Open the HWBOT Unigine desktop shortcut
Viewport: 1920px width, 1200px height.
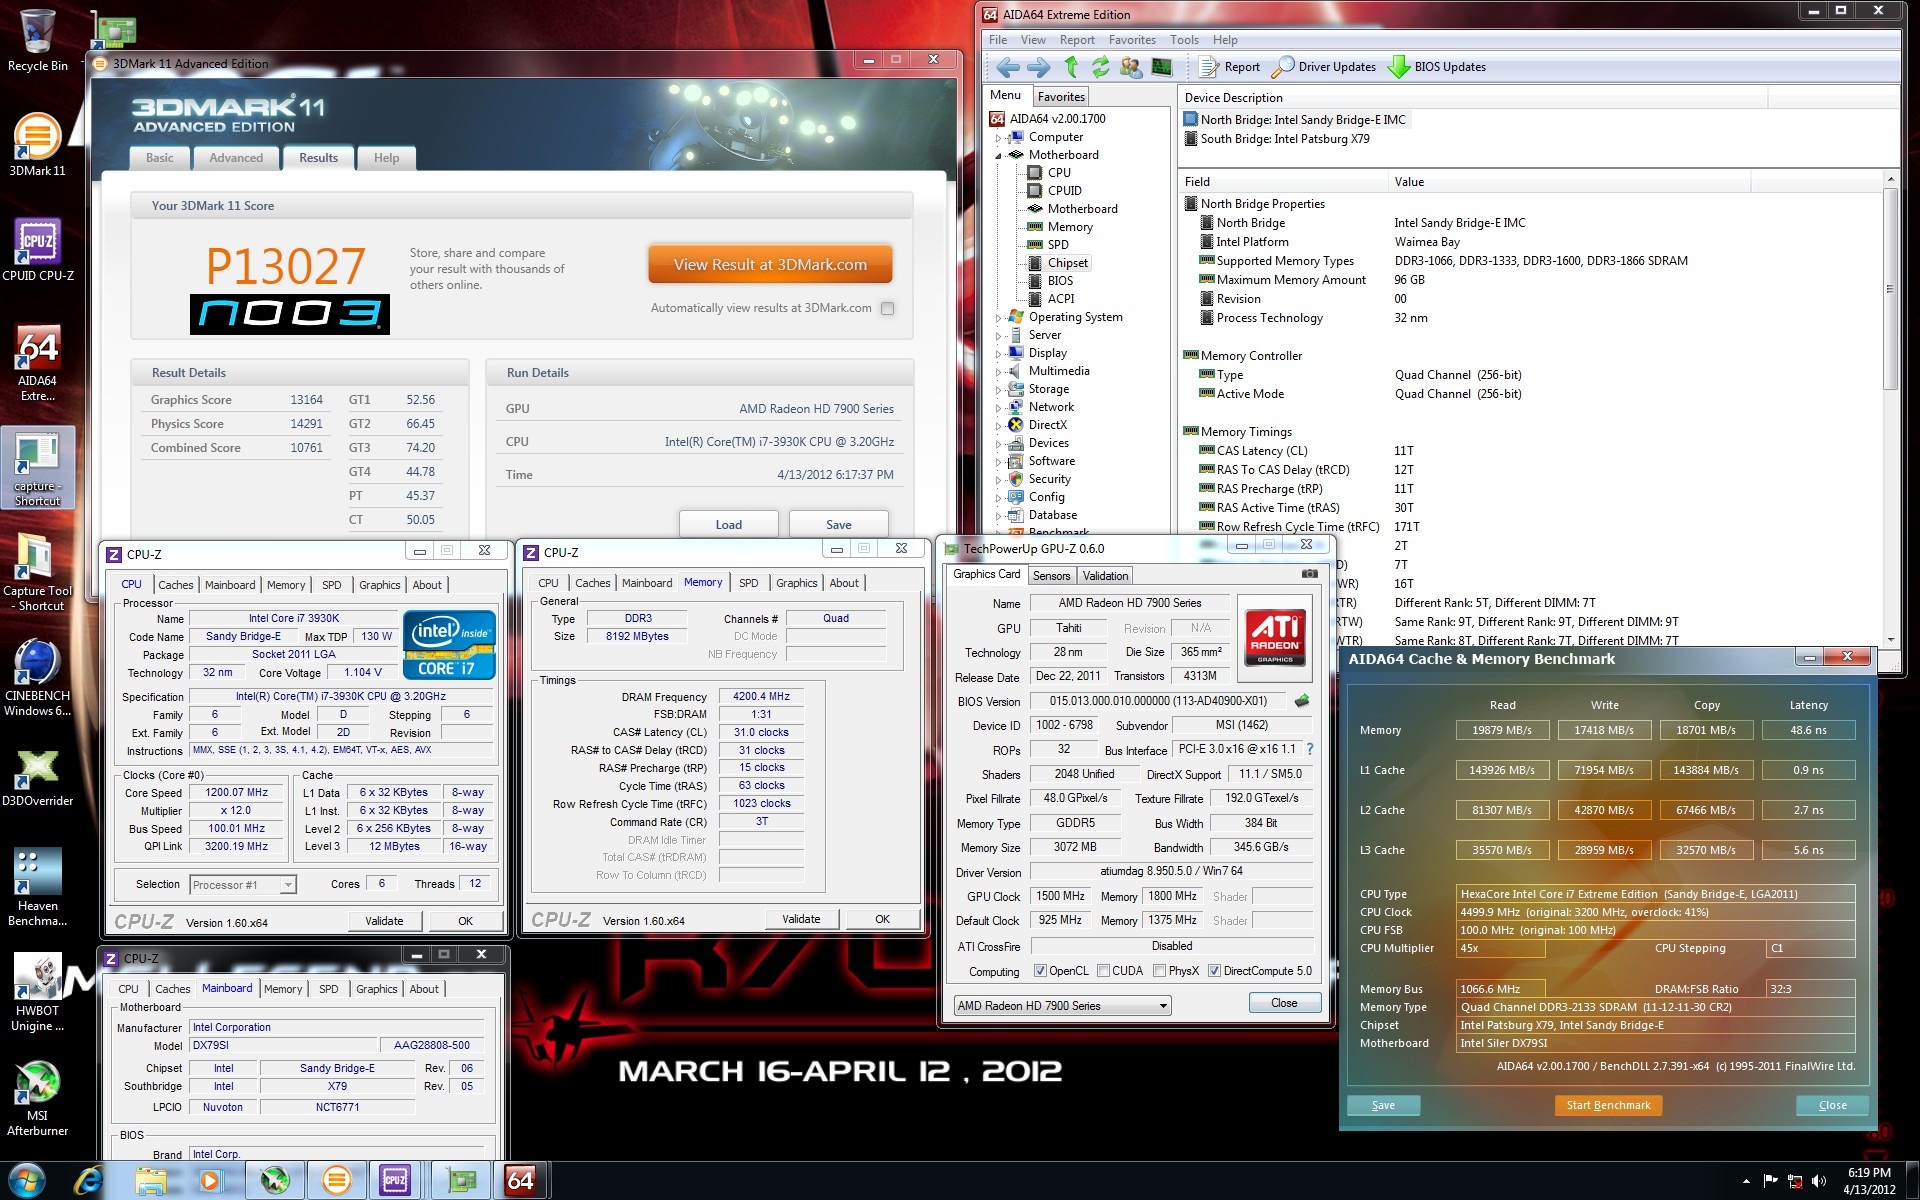[38, 980]
